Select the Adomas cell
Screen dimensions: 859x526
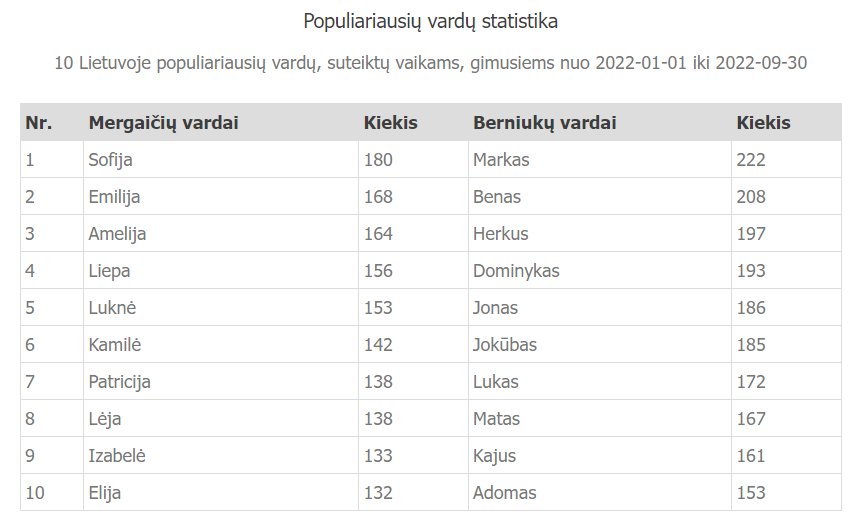click(600, 493)
